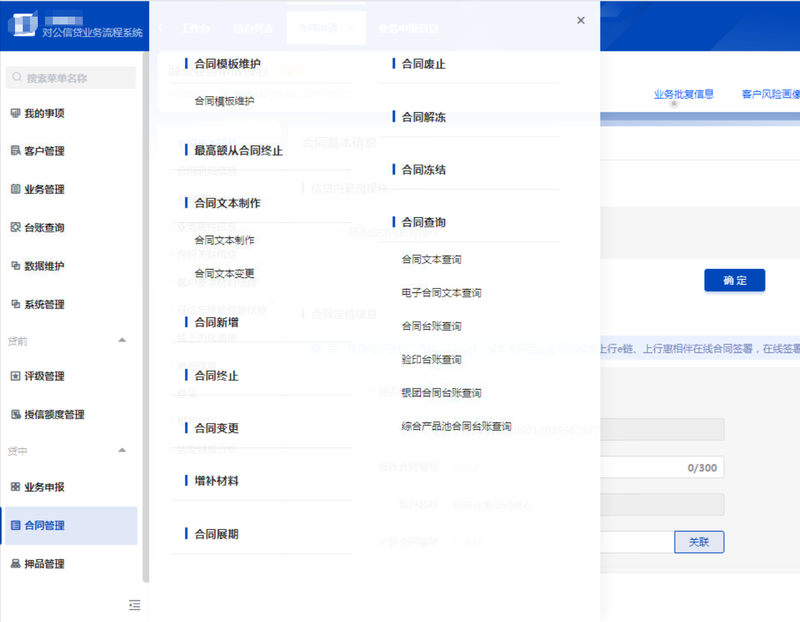Click the 押品管理 sidebar icon
The height and width of the screenshot is (622, 800).
point(16,564)
